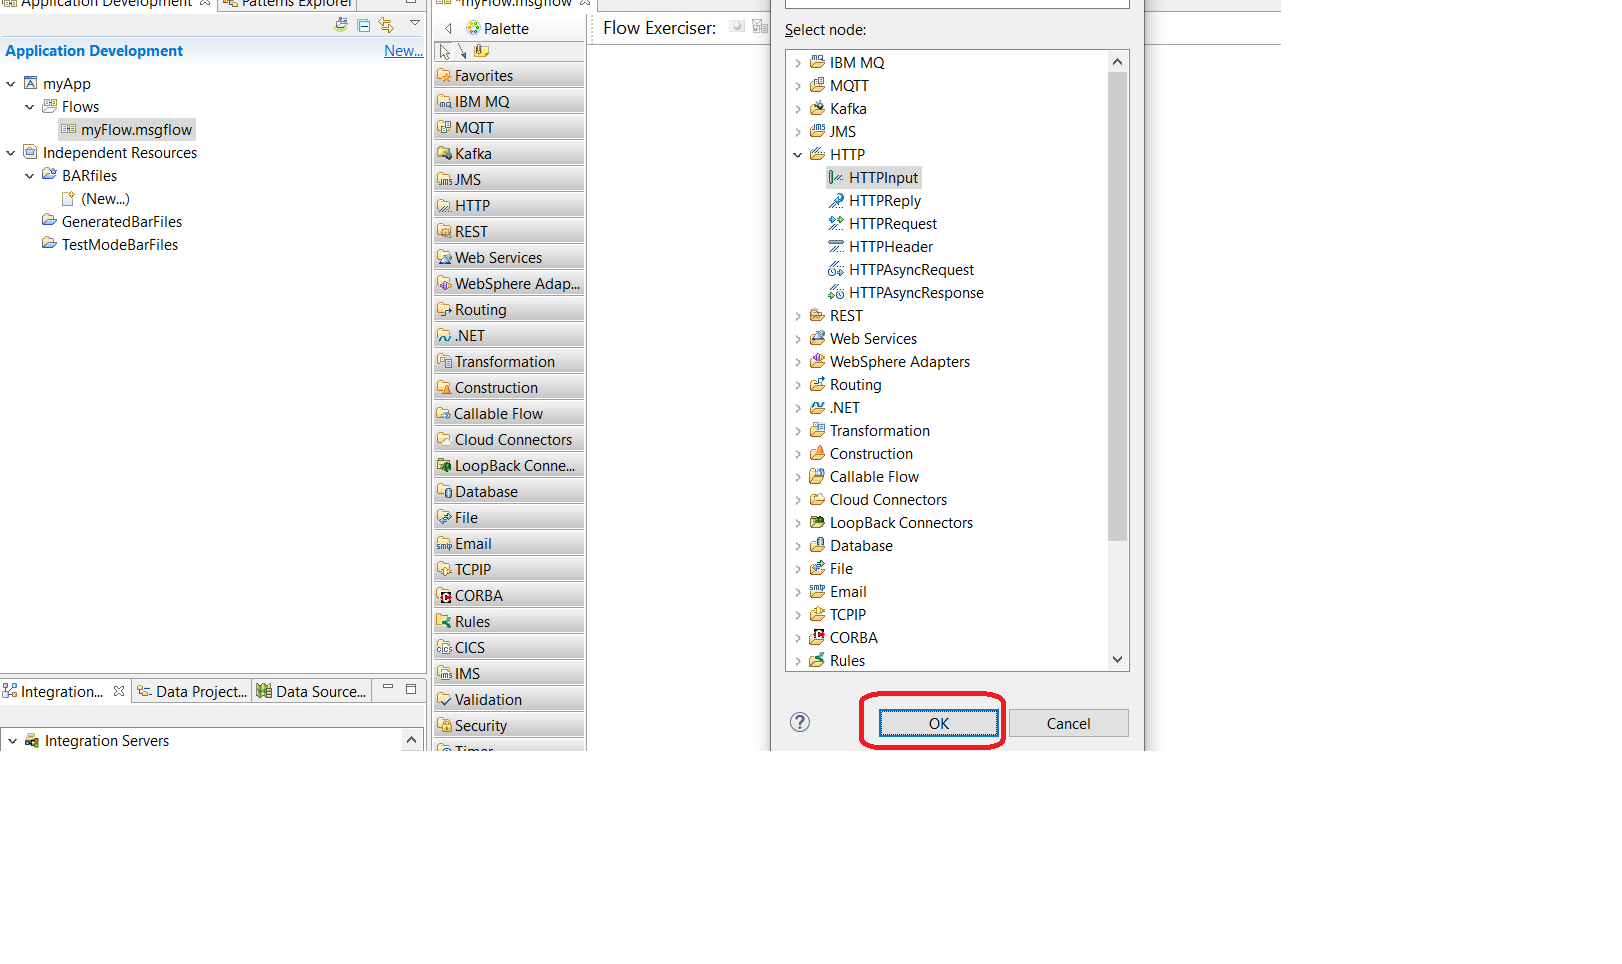The height and width of the screenshot is (964, 1622).
Task: Open the .NET drawer in the Palette
Action: point(510,335)
